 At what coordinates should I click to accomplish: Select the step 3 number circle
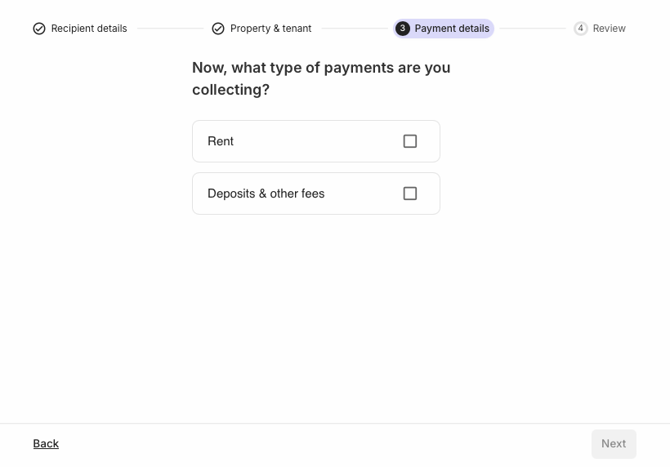pyautogui.click(x=402, y=29)
